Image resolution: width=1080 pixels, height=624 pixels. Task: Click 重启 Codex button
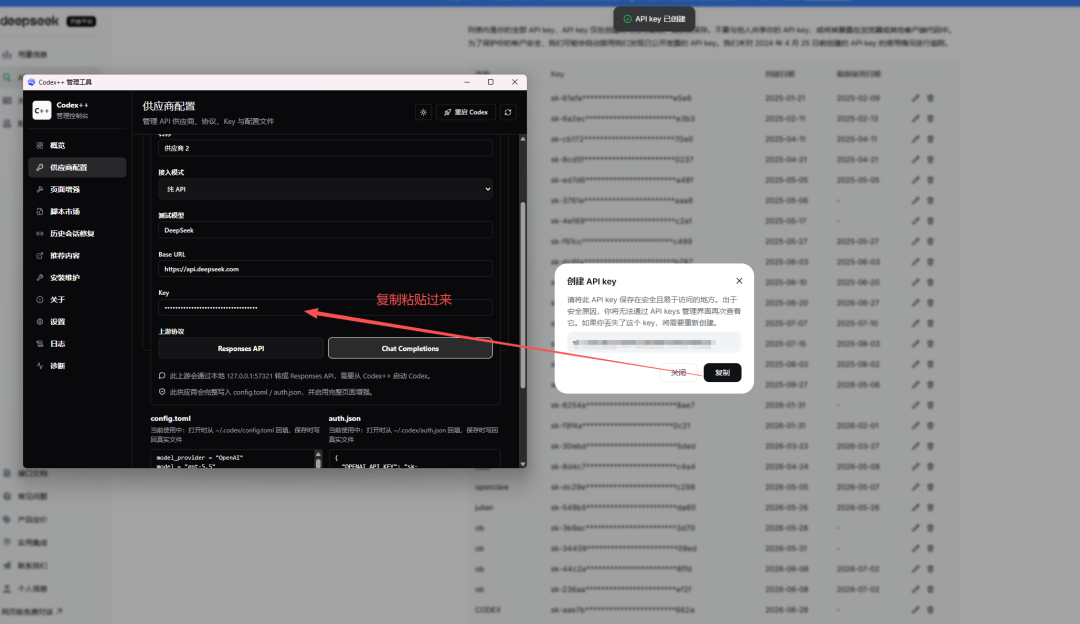(x=466, y=112)
